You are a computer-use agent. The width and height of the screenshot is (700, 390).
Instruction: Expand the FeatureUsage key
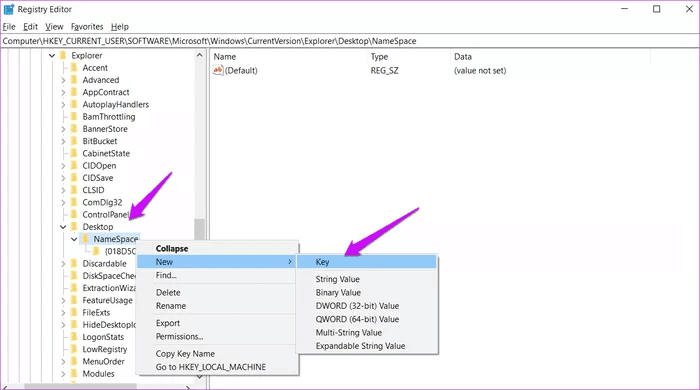point(63,301)
